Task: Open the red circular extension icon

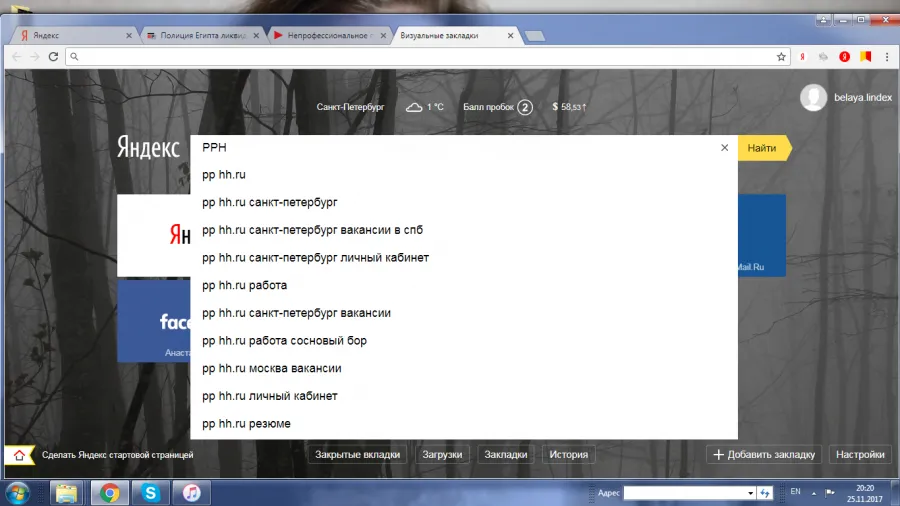Action: tap(844, 56)
